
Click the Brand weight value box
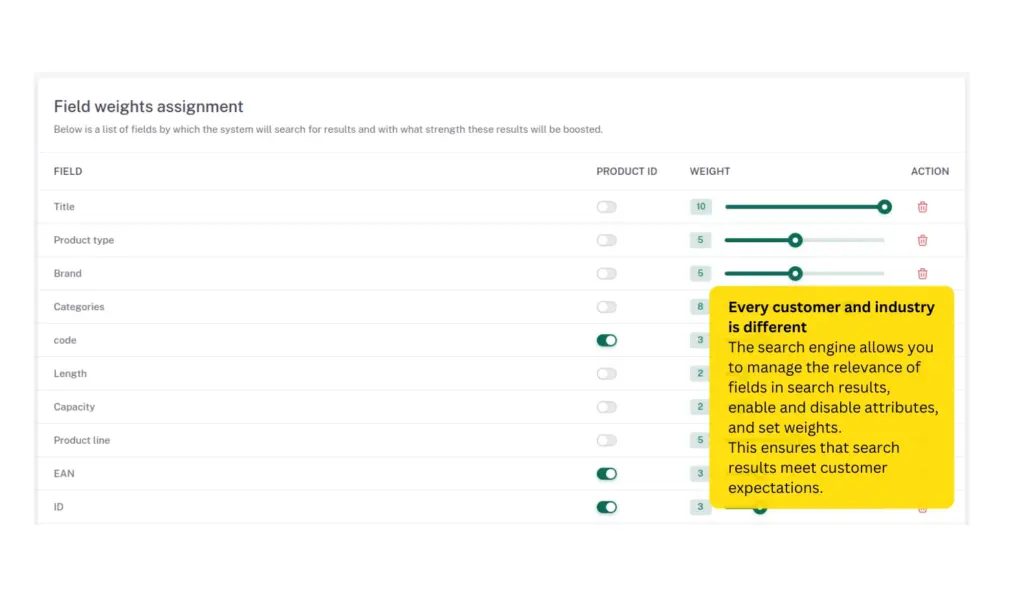pos(700,274)
